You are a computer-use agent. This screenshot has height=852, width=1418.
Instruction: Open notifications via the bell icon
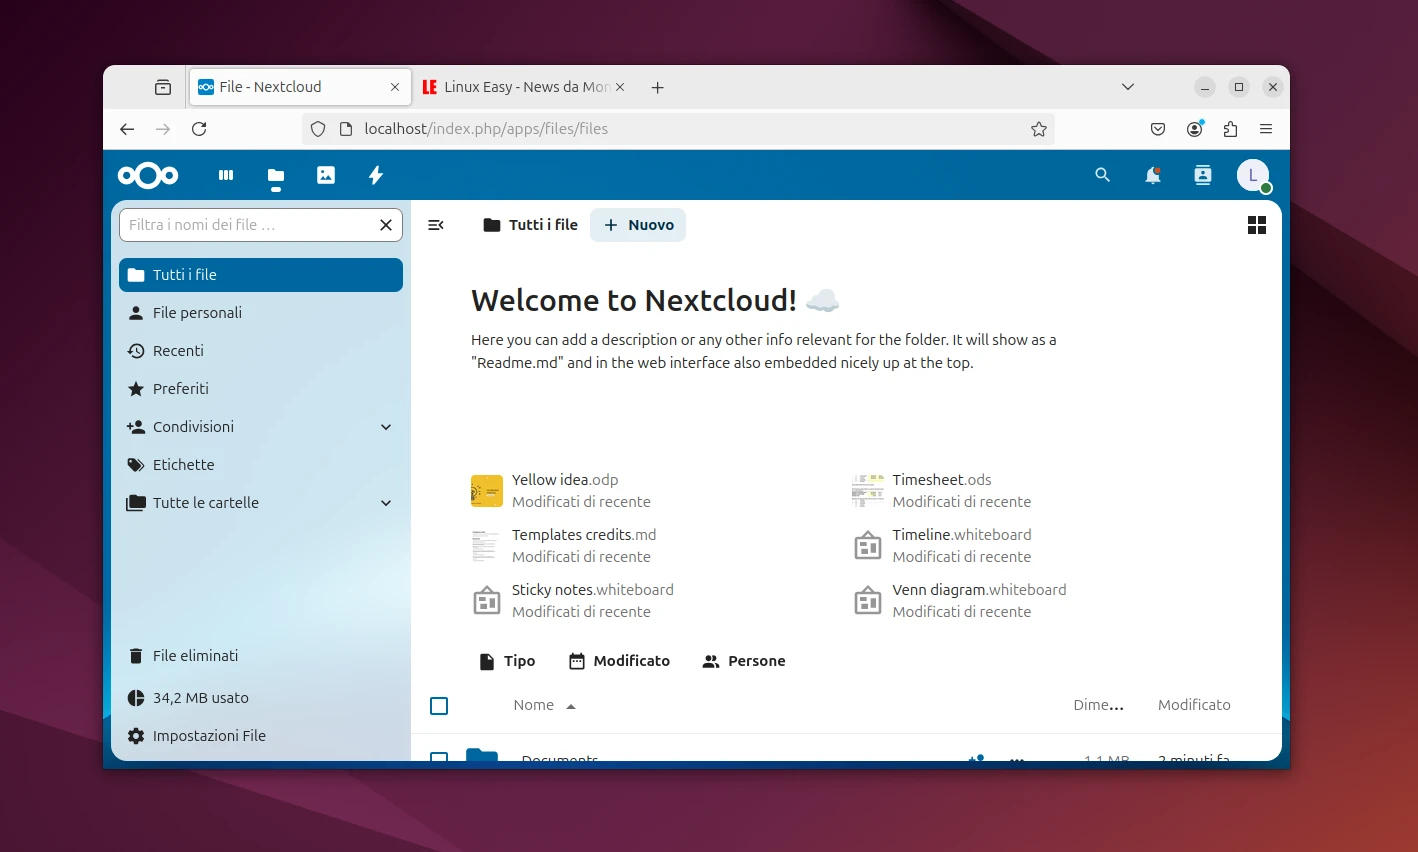[1152, 175]
